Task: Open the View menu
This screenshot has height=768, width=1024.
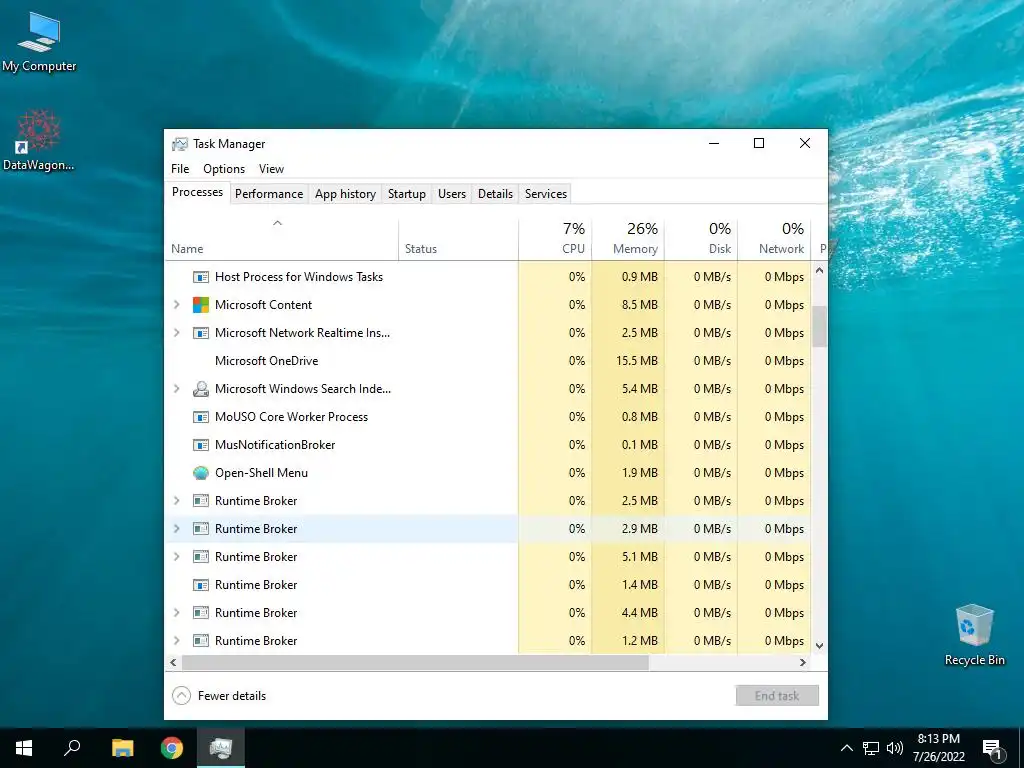Action: point(271,168)
